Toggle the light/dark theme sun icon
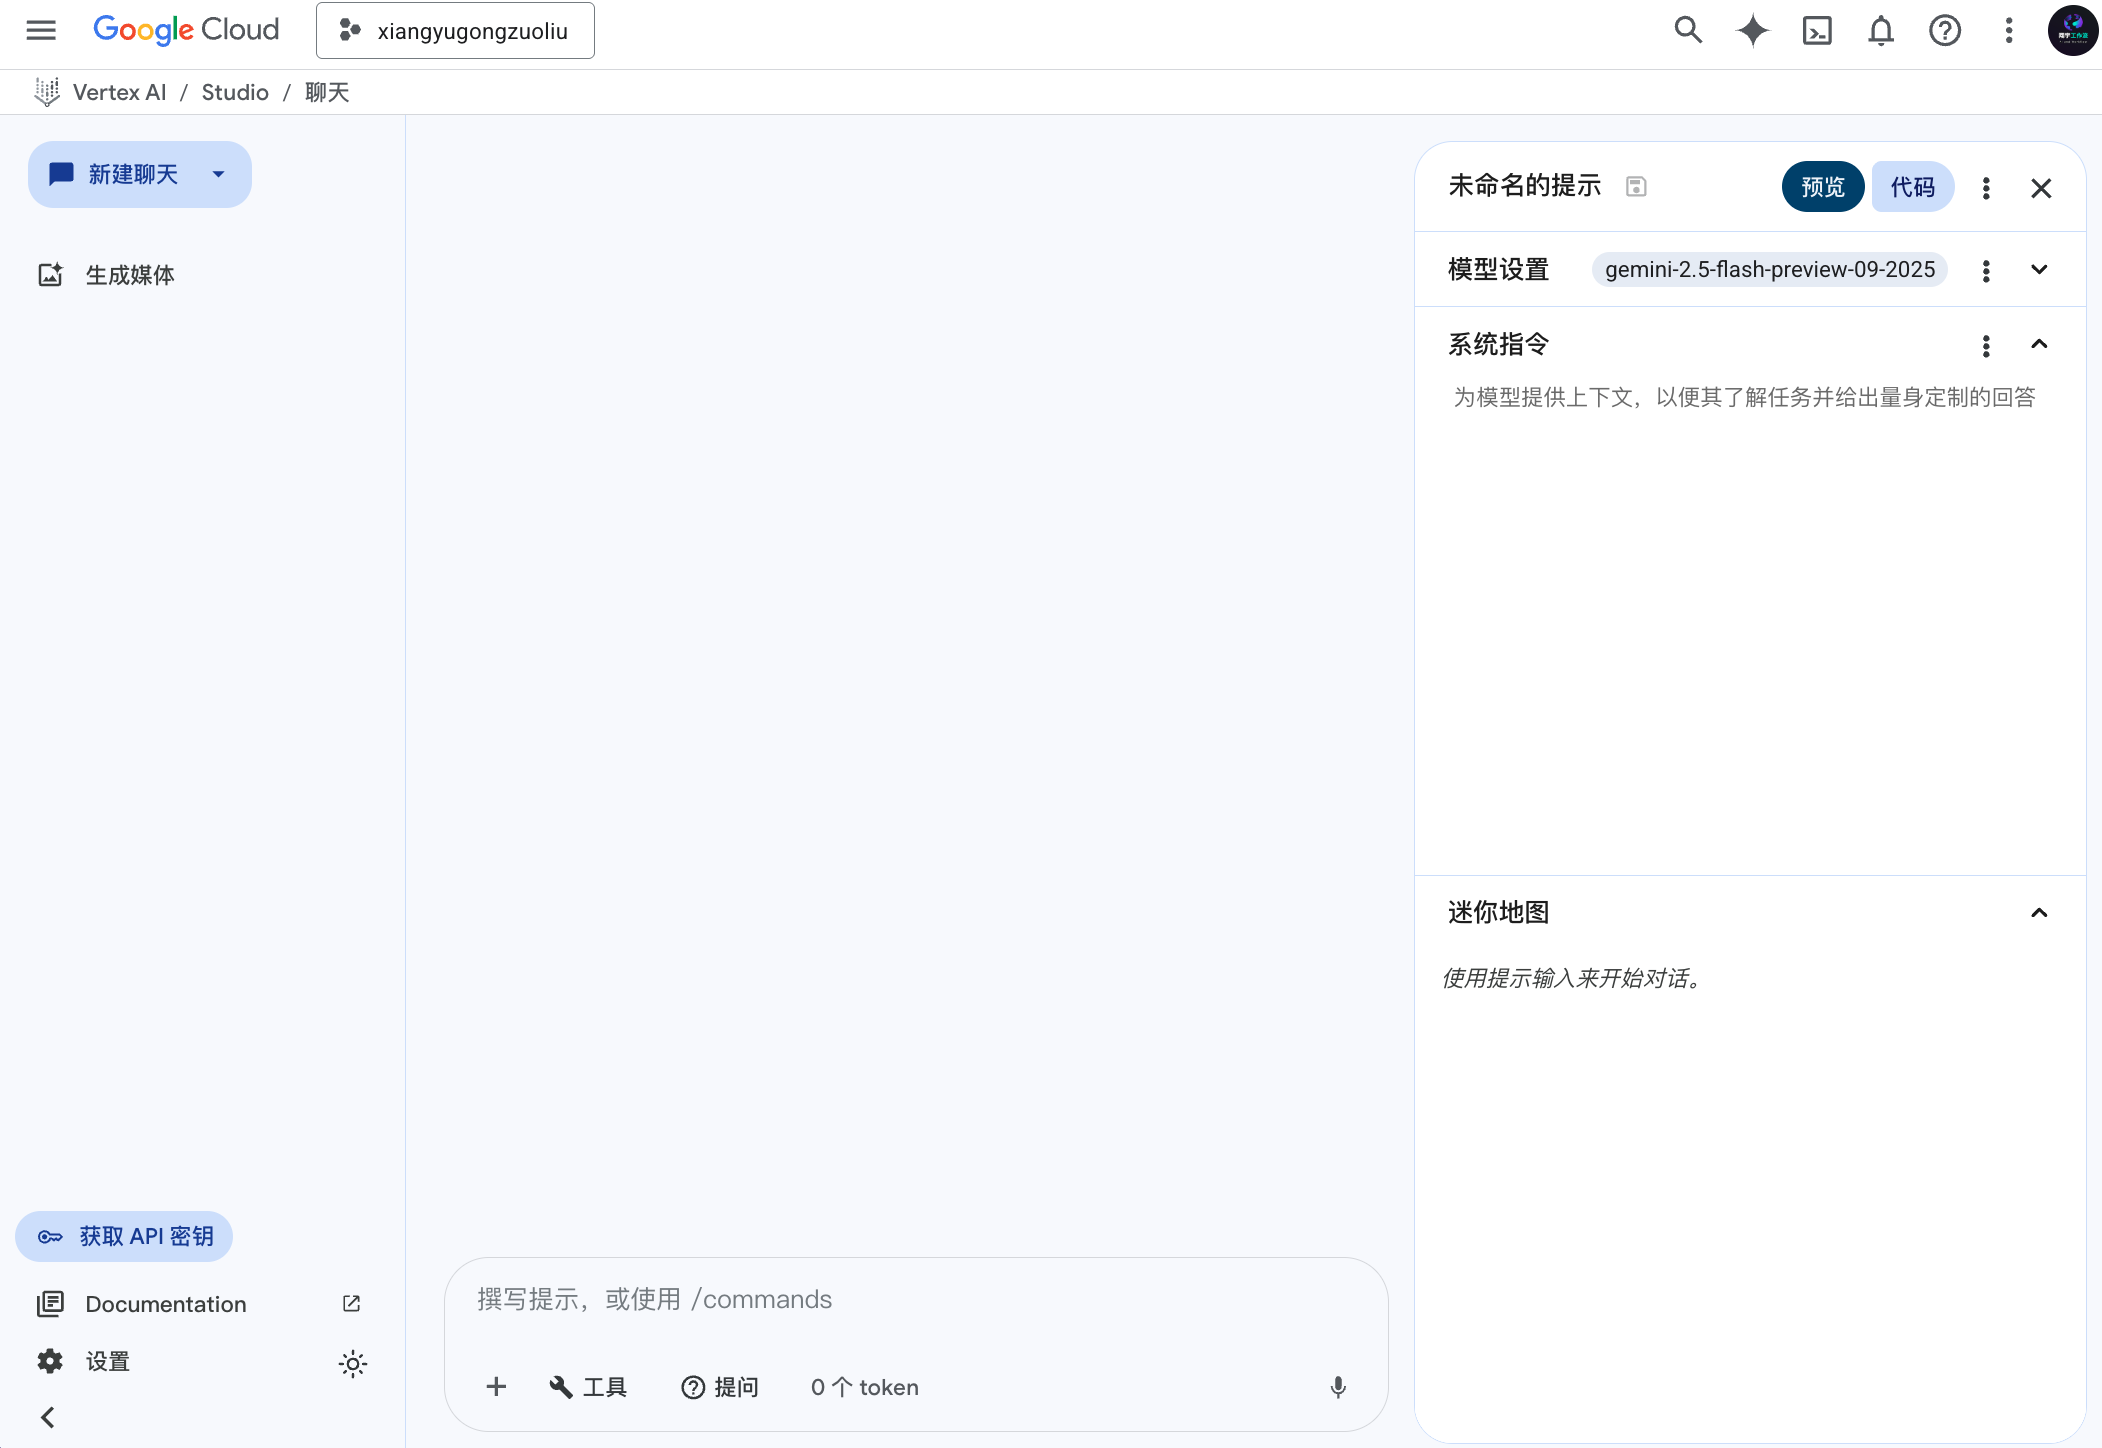The image size is (2102, 1448). (352, 1362)
